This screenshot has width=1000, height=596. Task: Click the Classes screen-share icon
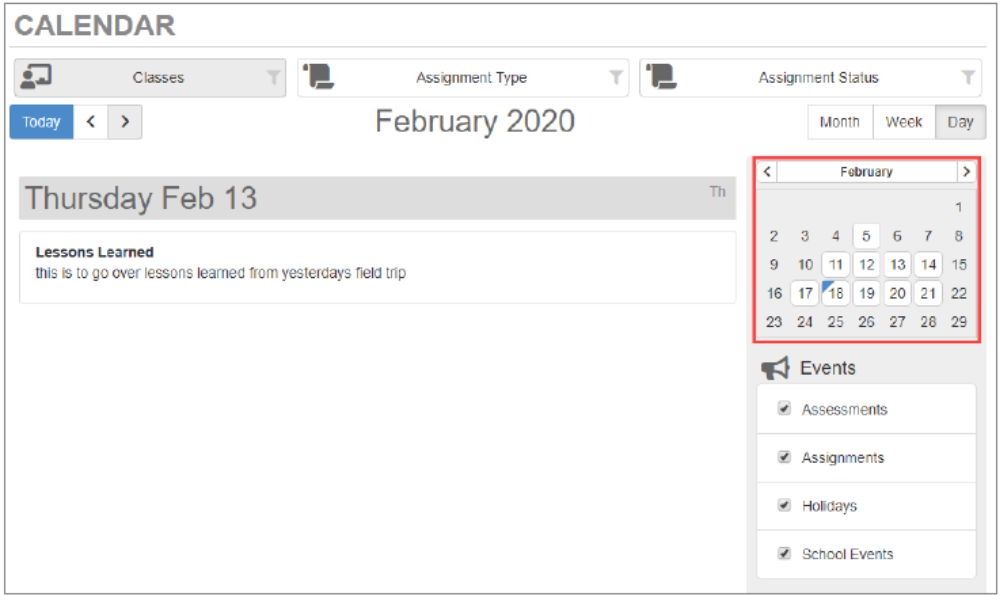point(37,77)
